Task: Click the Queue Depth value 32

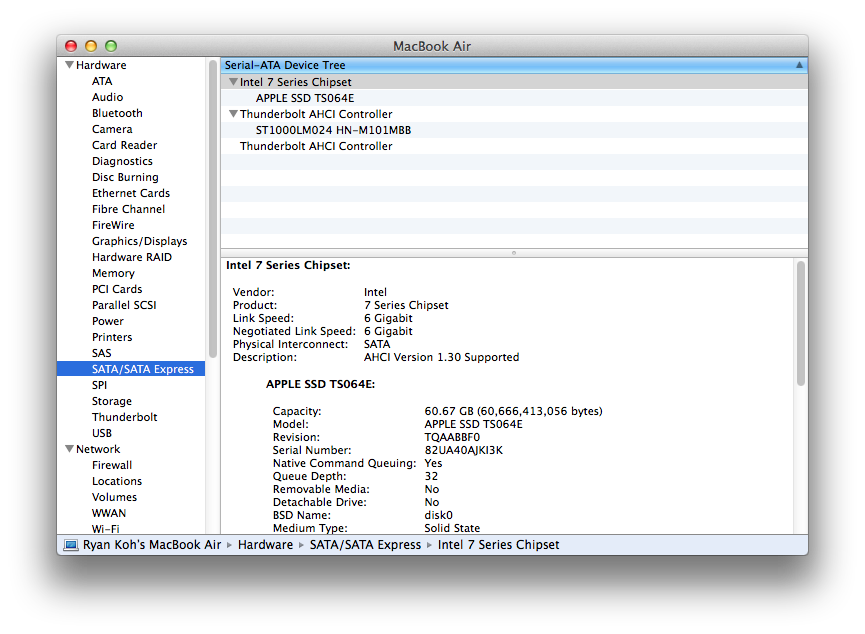Action: [x=431, y=476]
